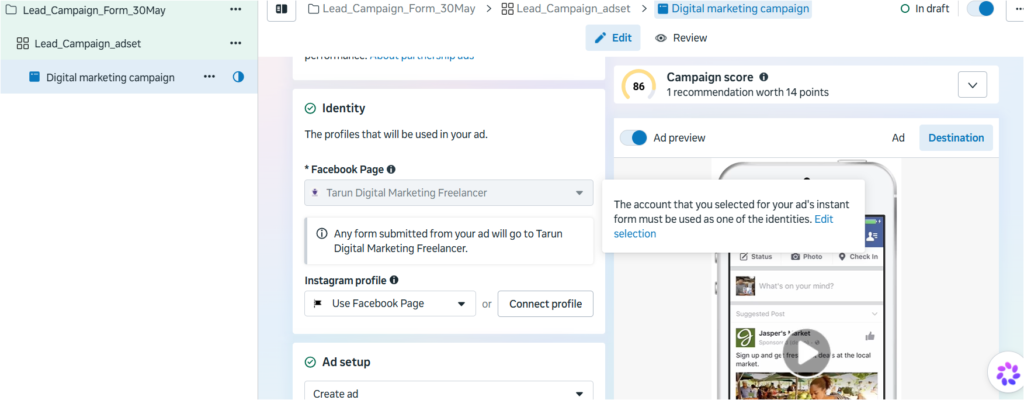Click the info icon in form submission notice
Image resolution: width=1024 pixels, height=400 pixels.
click(x=321, y=233)
